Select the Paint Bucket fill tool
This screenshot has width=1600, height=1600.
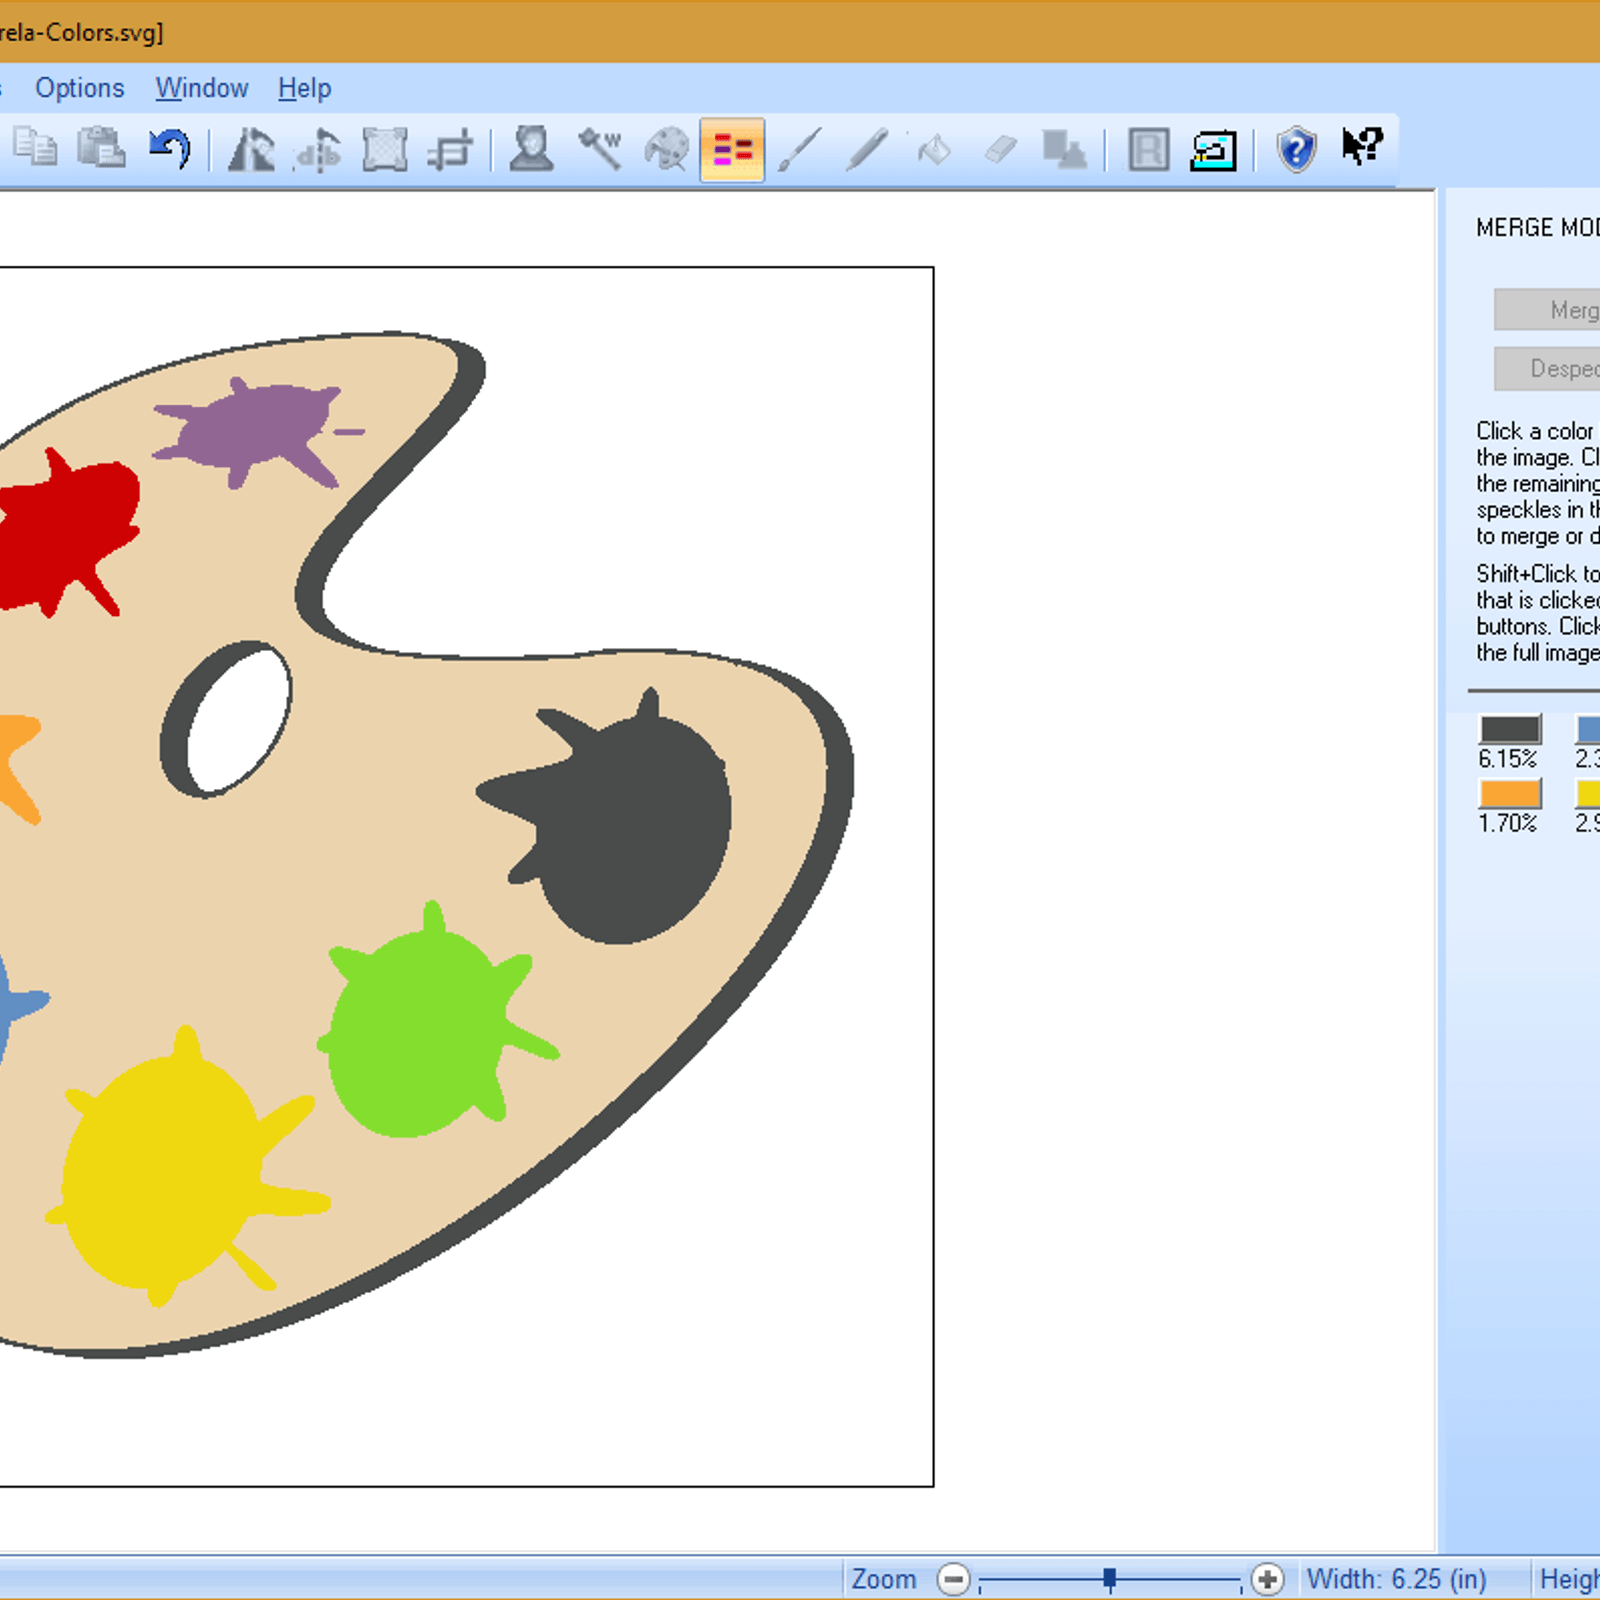[x=934, y=150]
